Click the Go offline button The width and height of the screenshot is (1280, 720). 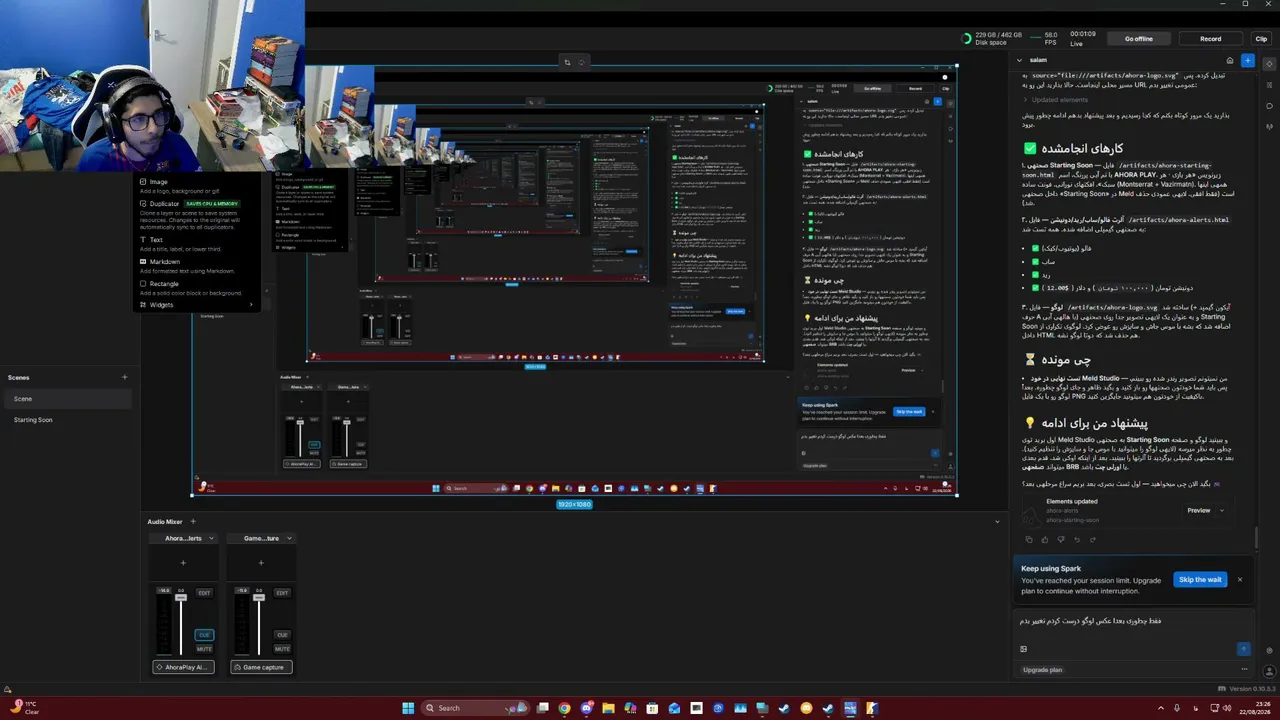(1138, 39)
